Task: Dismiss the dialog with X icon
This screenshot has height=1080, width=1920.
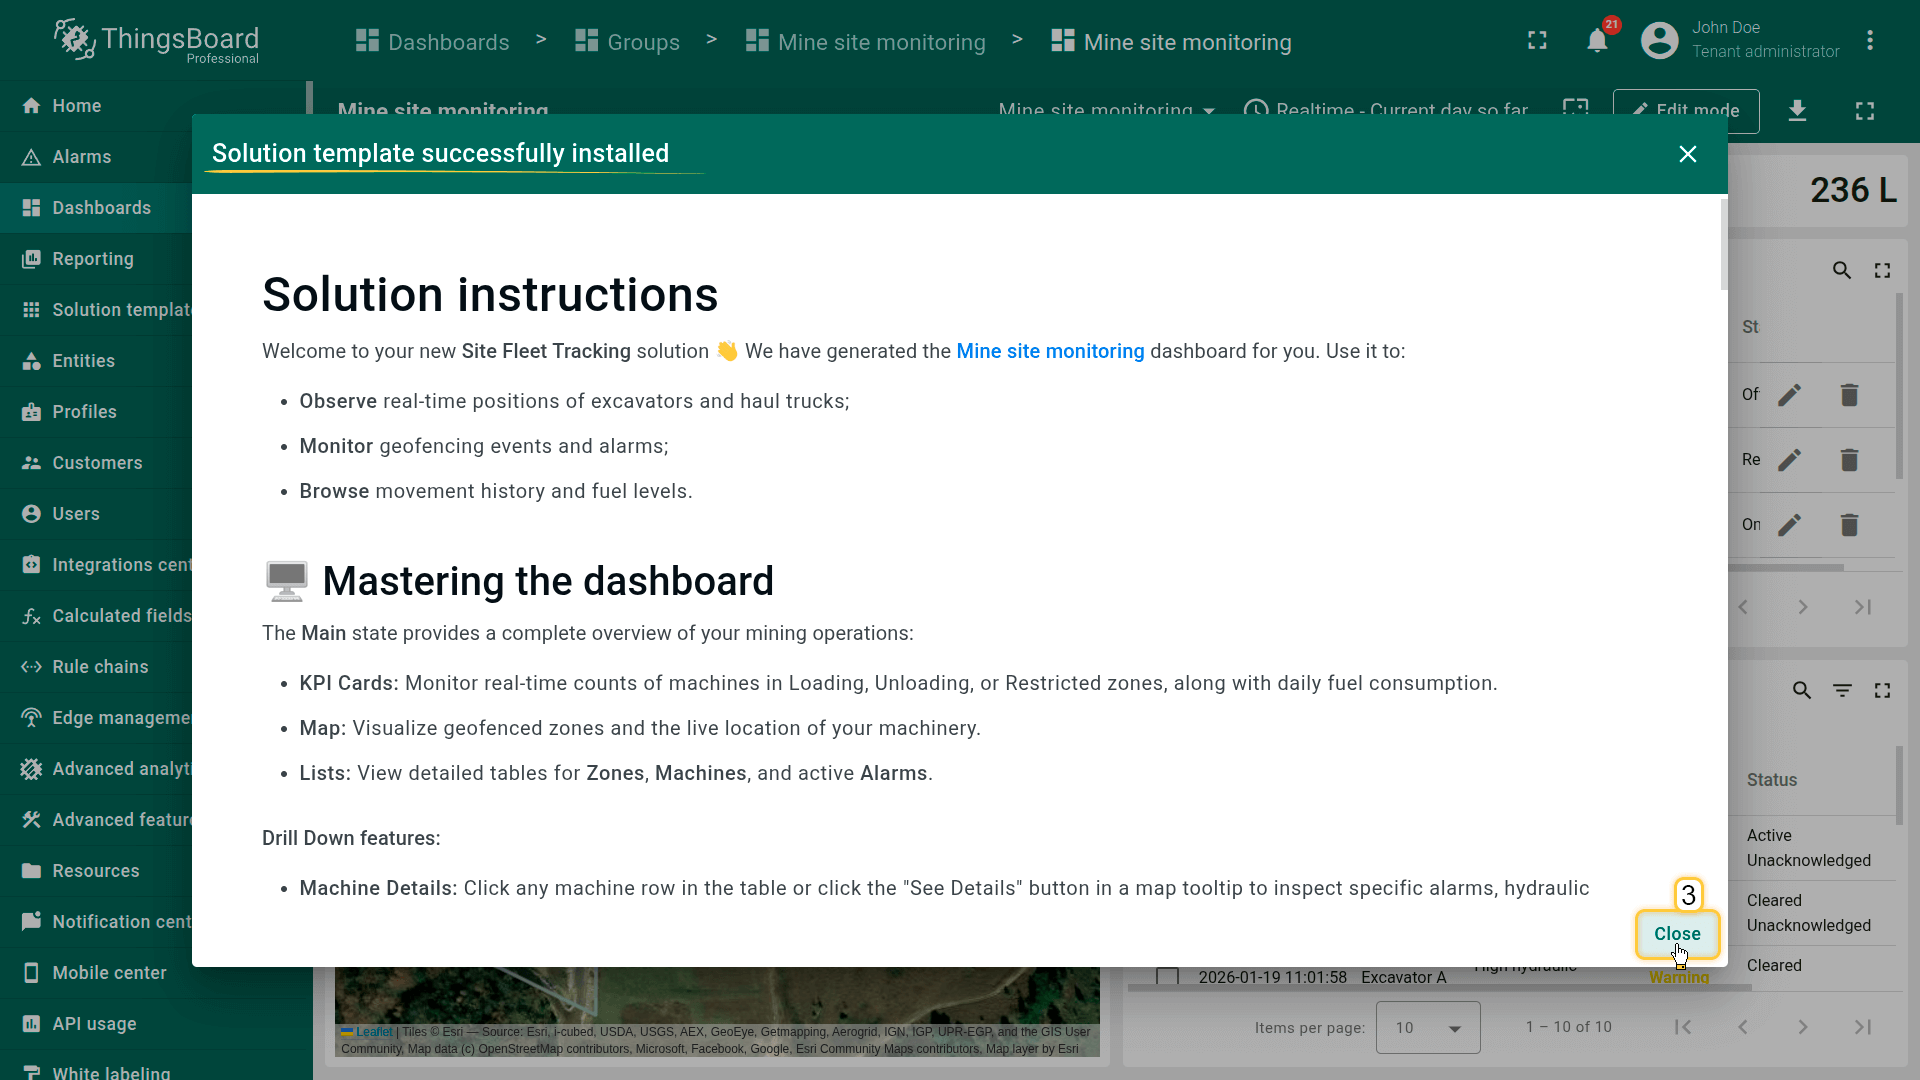Action: tap(1688, 154)
